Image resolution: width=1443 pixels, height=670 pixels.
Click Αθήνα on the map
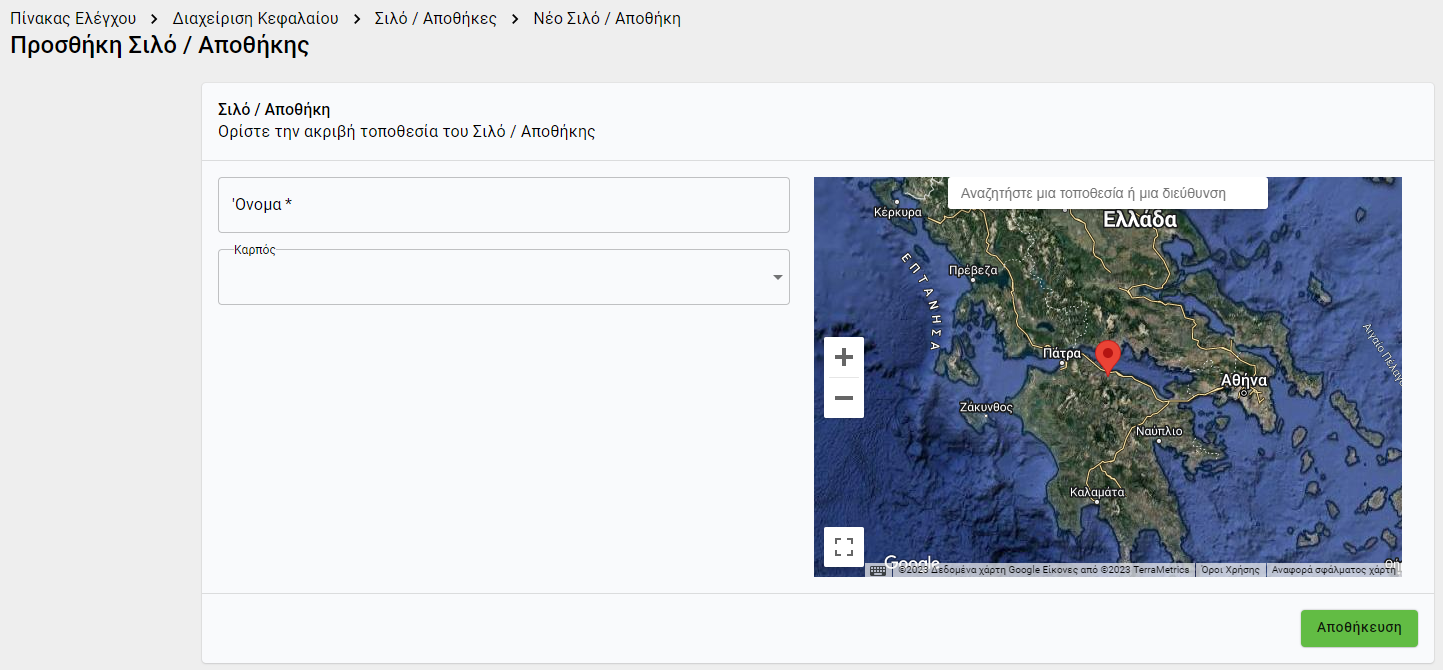pos(1244,380)
